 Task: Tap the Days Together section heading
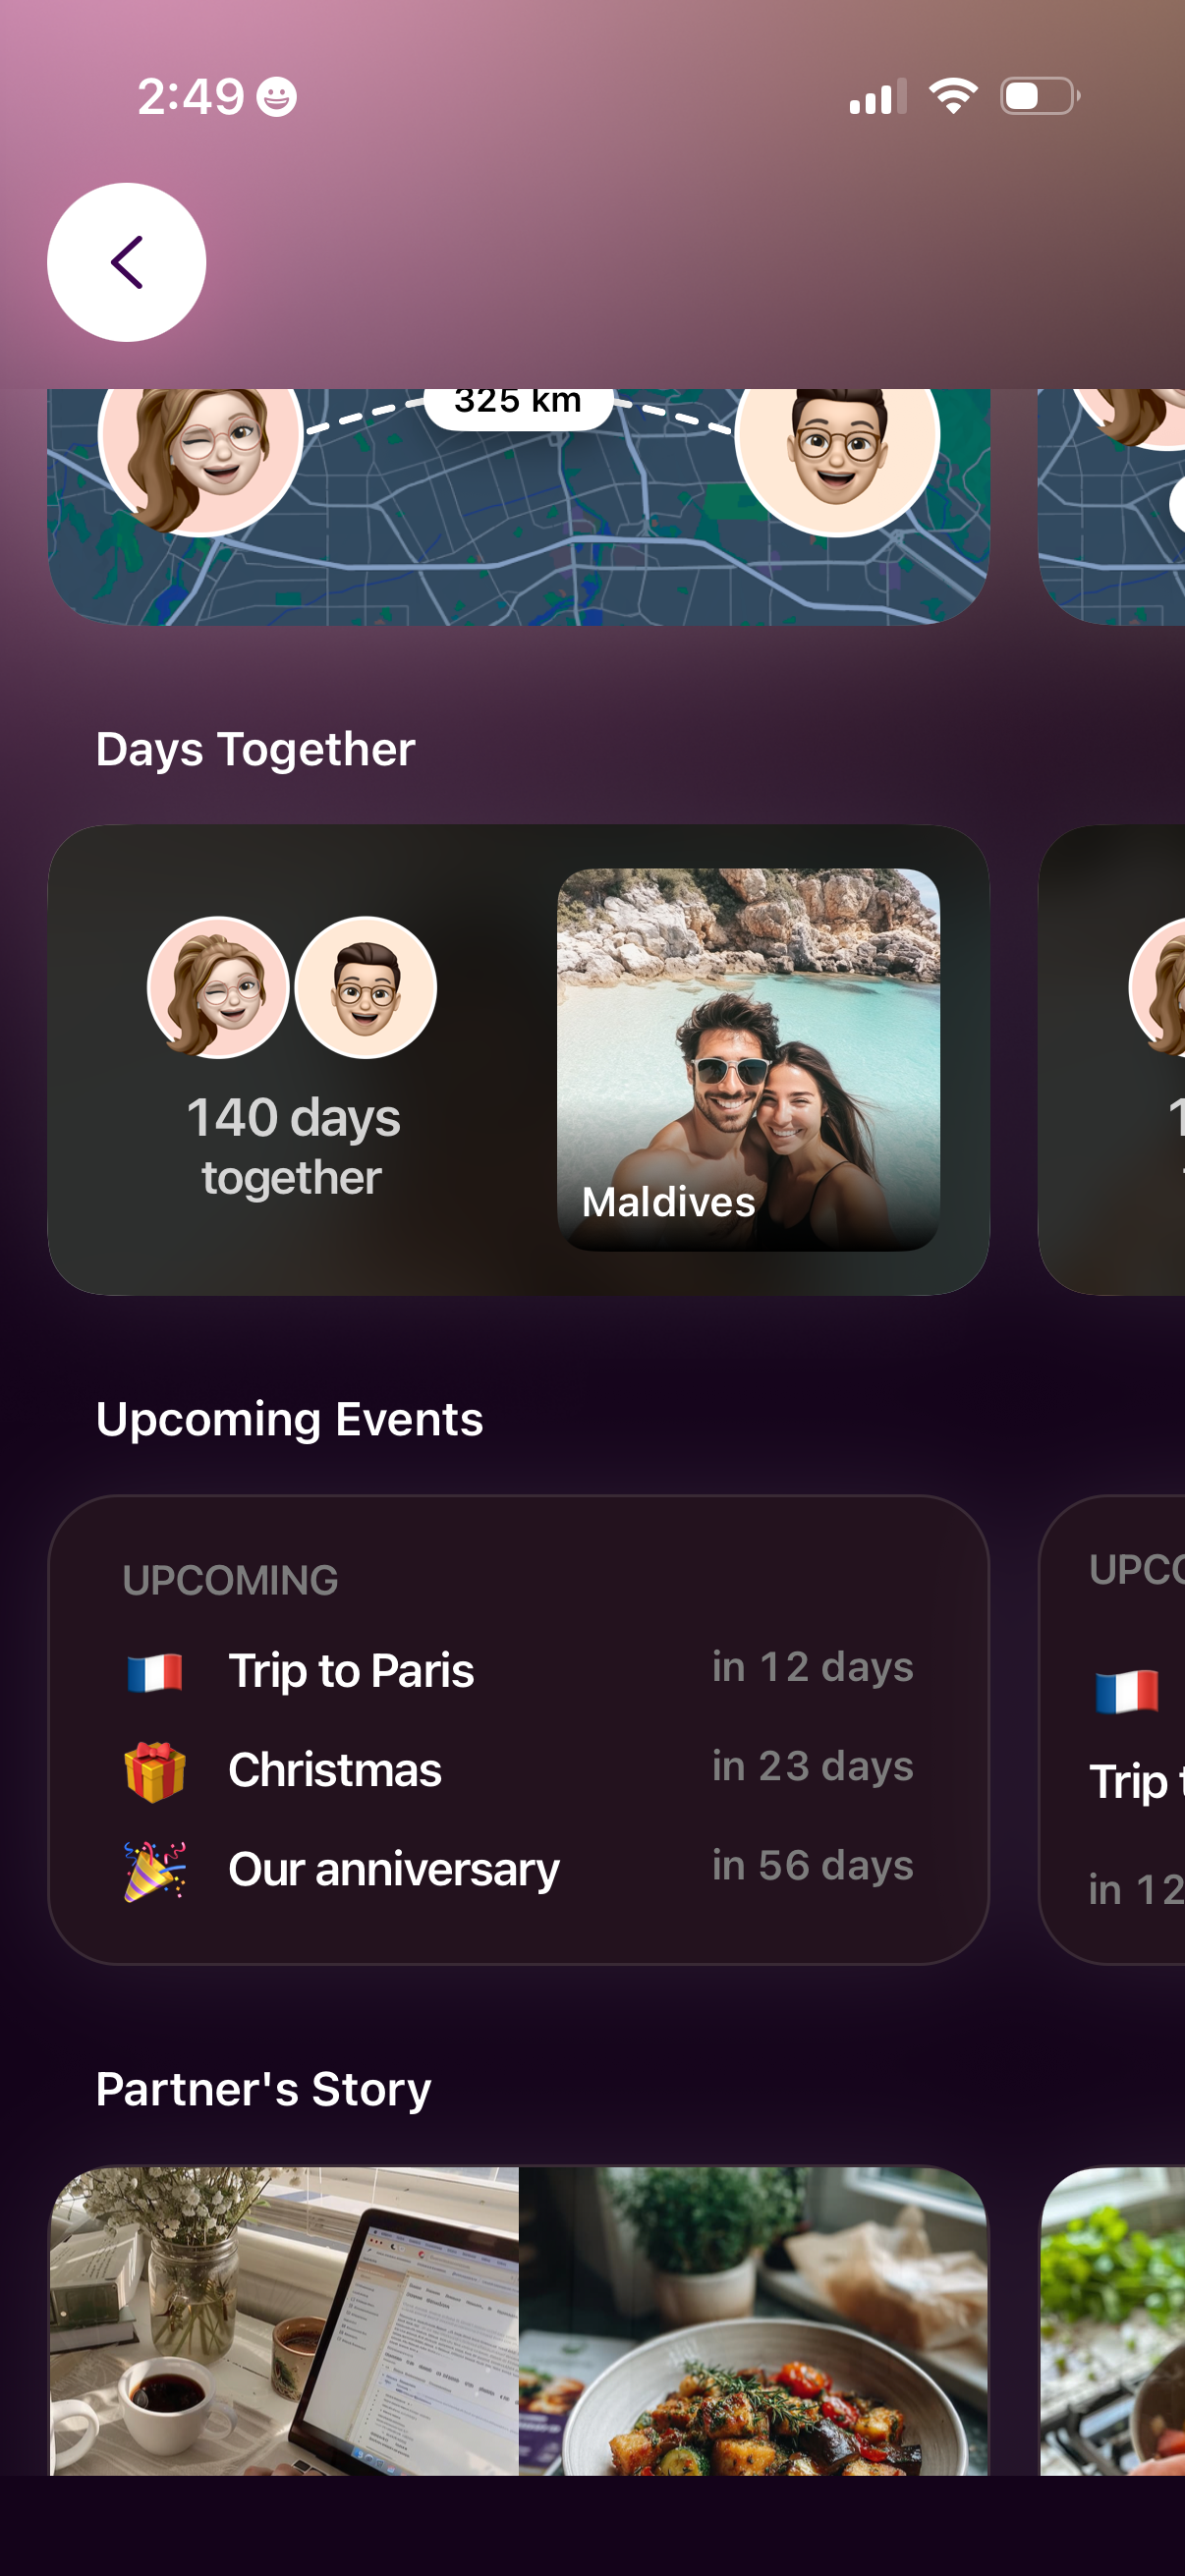255,749
